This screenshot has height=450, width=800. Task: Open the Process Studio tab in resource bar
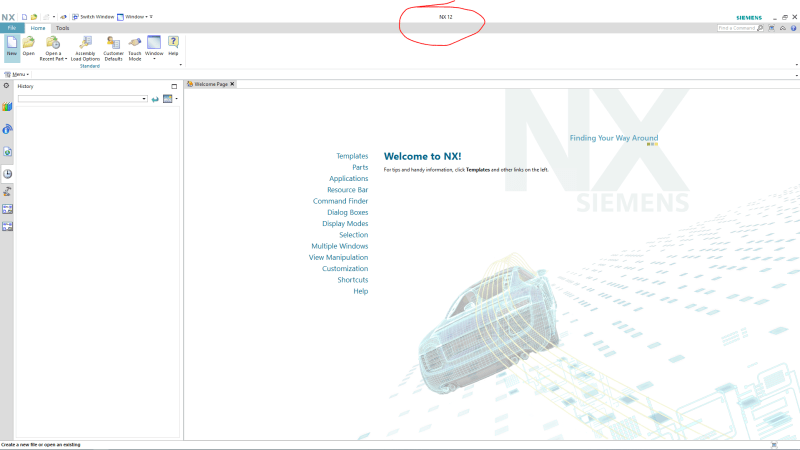[x=7, y=191]
